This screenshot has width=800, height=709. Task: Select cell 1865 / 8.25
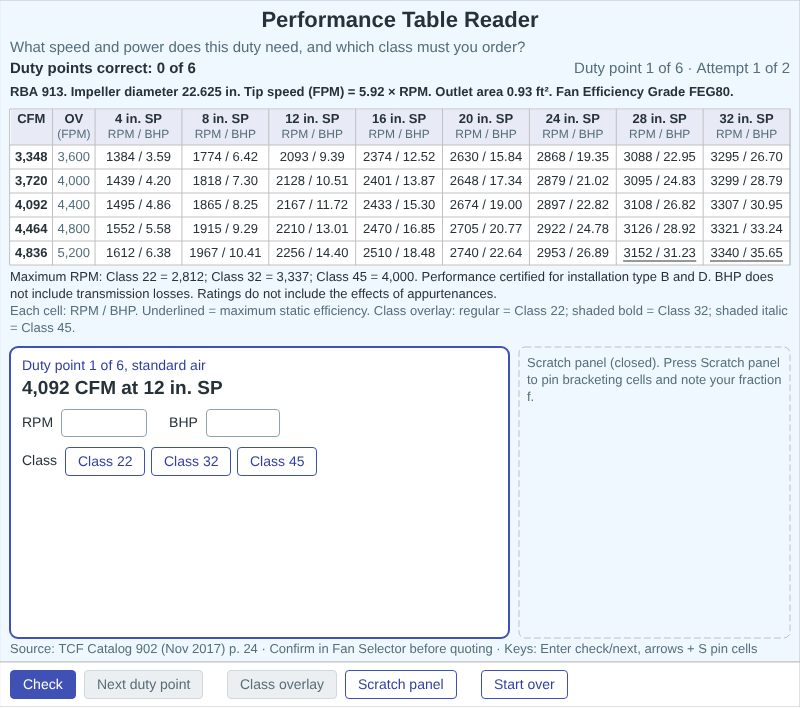pos(225,205)
